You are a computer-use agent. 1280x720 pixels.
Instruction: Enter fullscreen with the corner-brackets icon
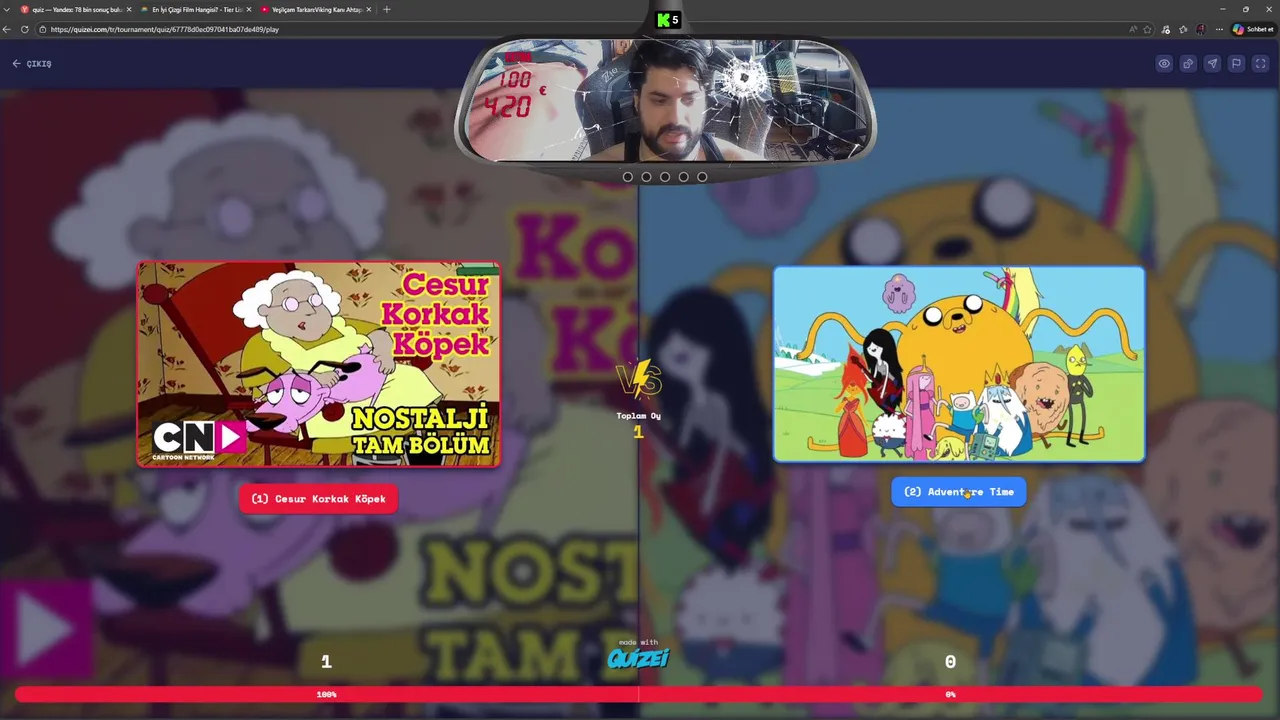(x=1260, y=63)
